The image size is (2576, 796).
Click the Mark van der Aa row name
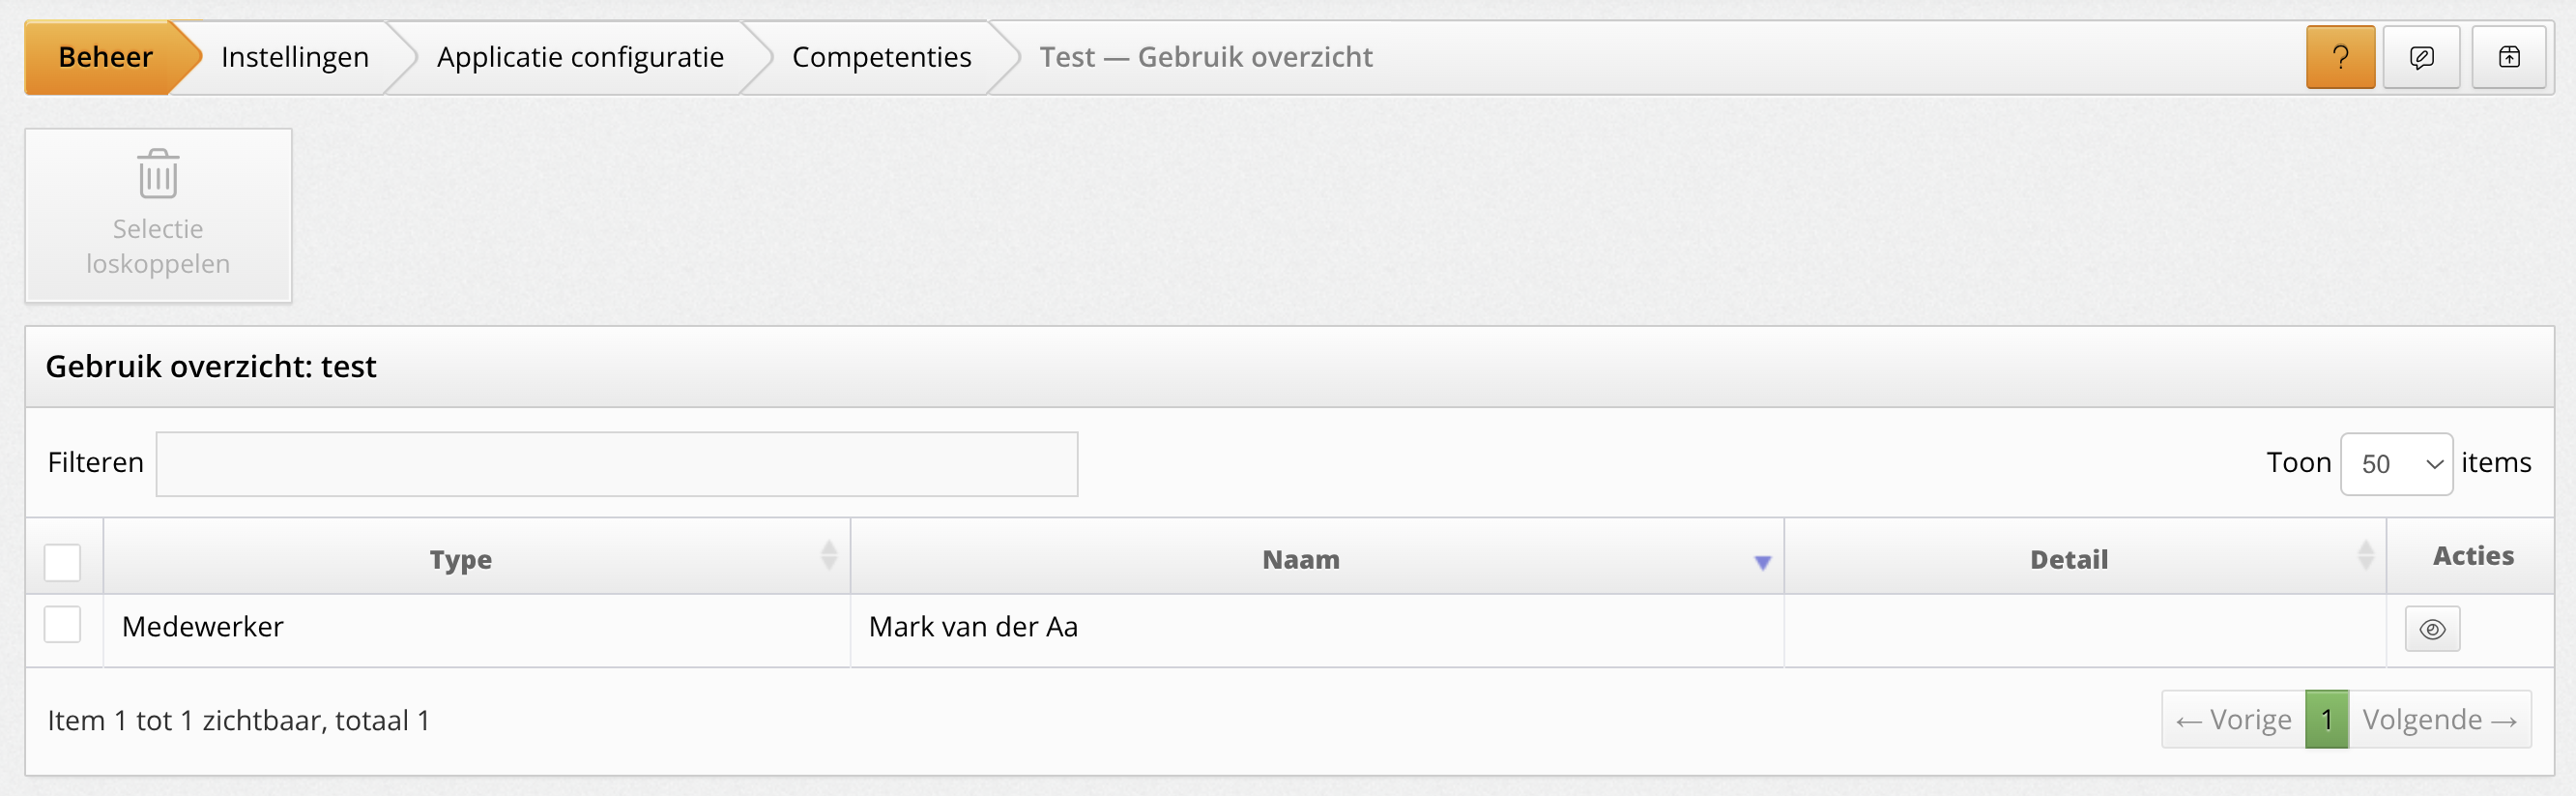(x=973, y=627)
